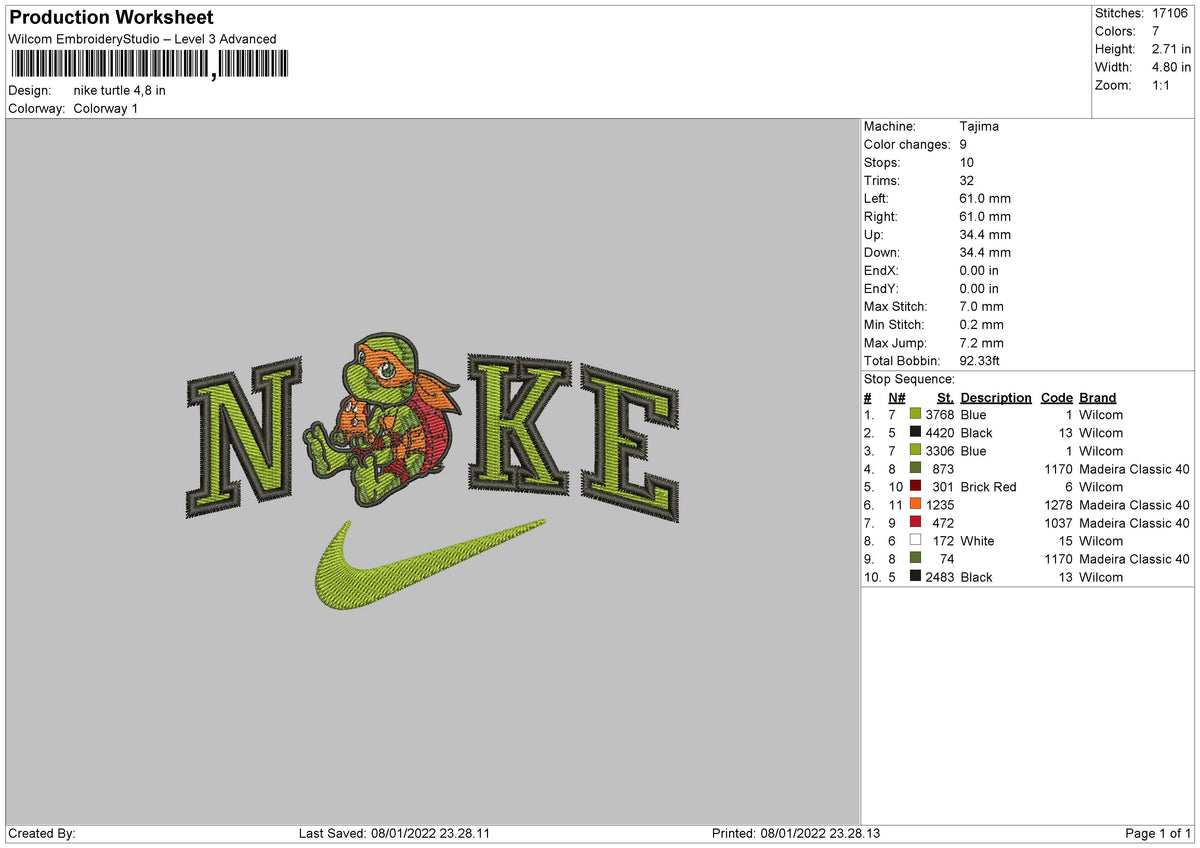Click the olive green swatch in row 4
This screenshot has width=1200, height=848.
915,469
